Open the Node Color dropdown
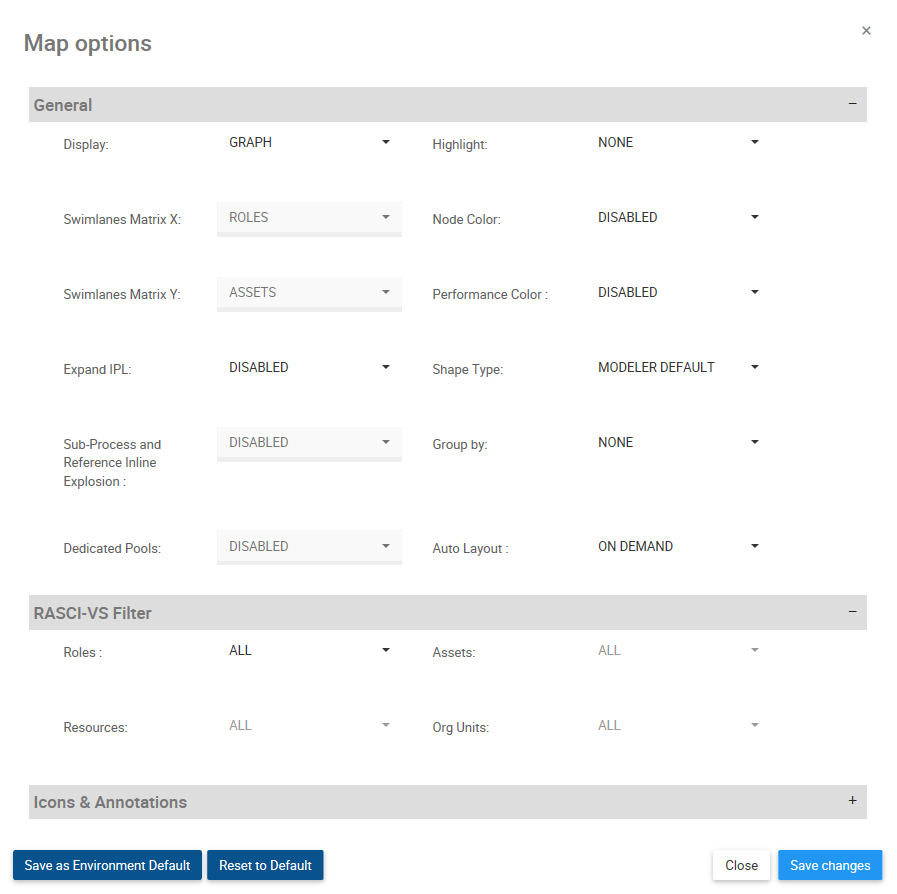Viewport: 897px width, 894px height. (x=678, y=218)
